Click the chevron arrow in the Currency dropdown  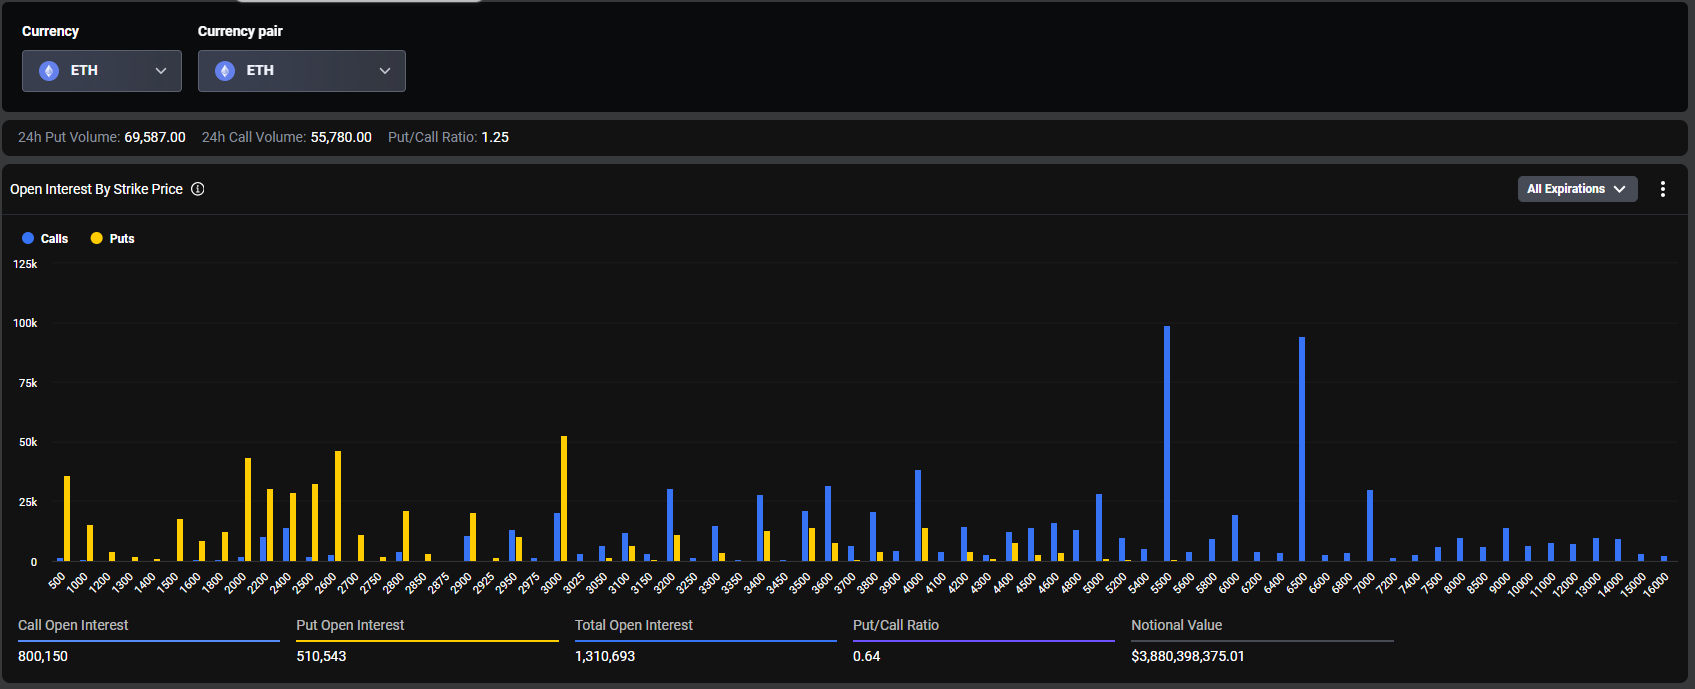tap(161, 71)
